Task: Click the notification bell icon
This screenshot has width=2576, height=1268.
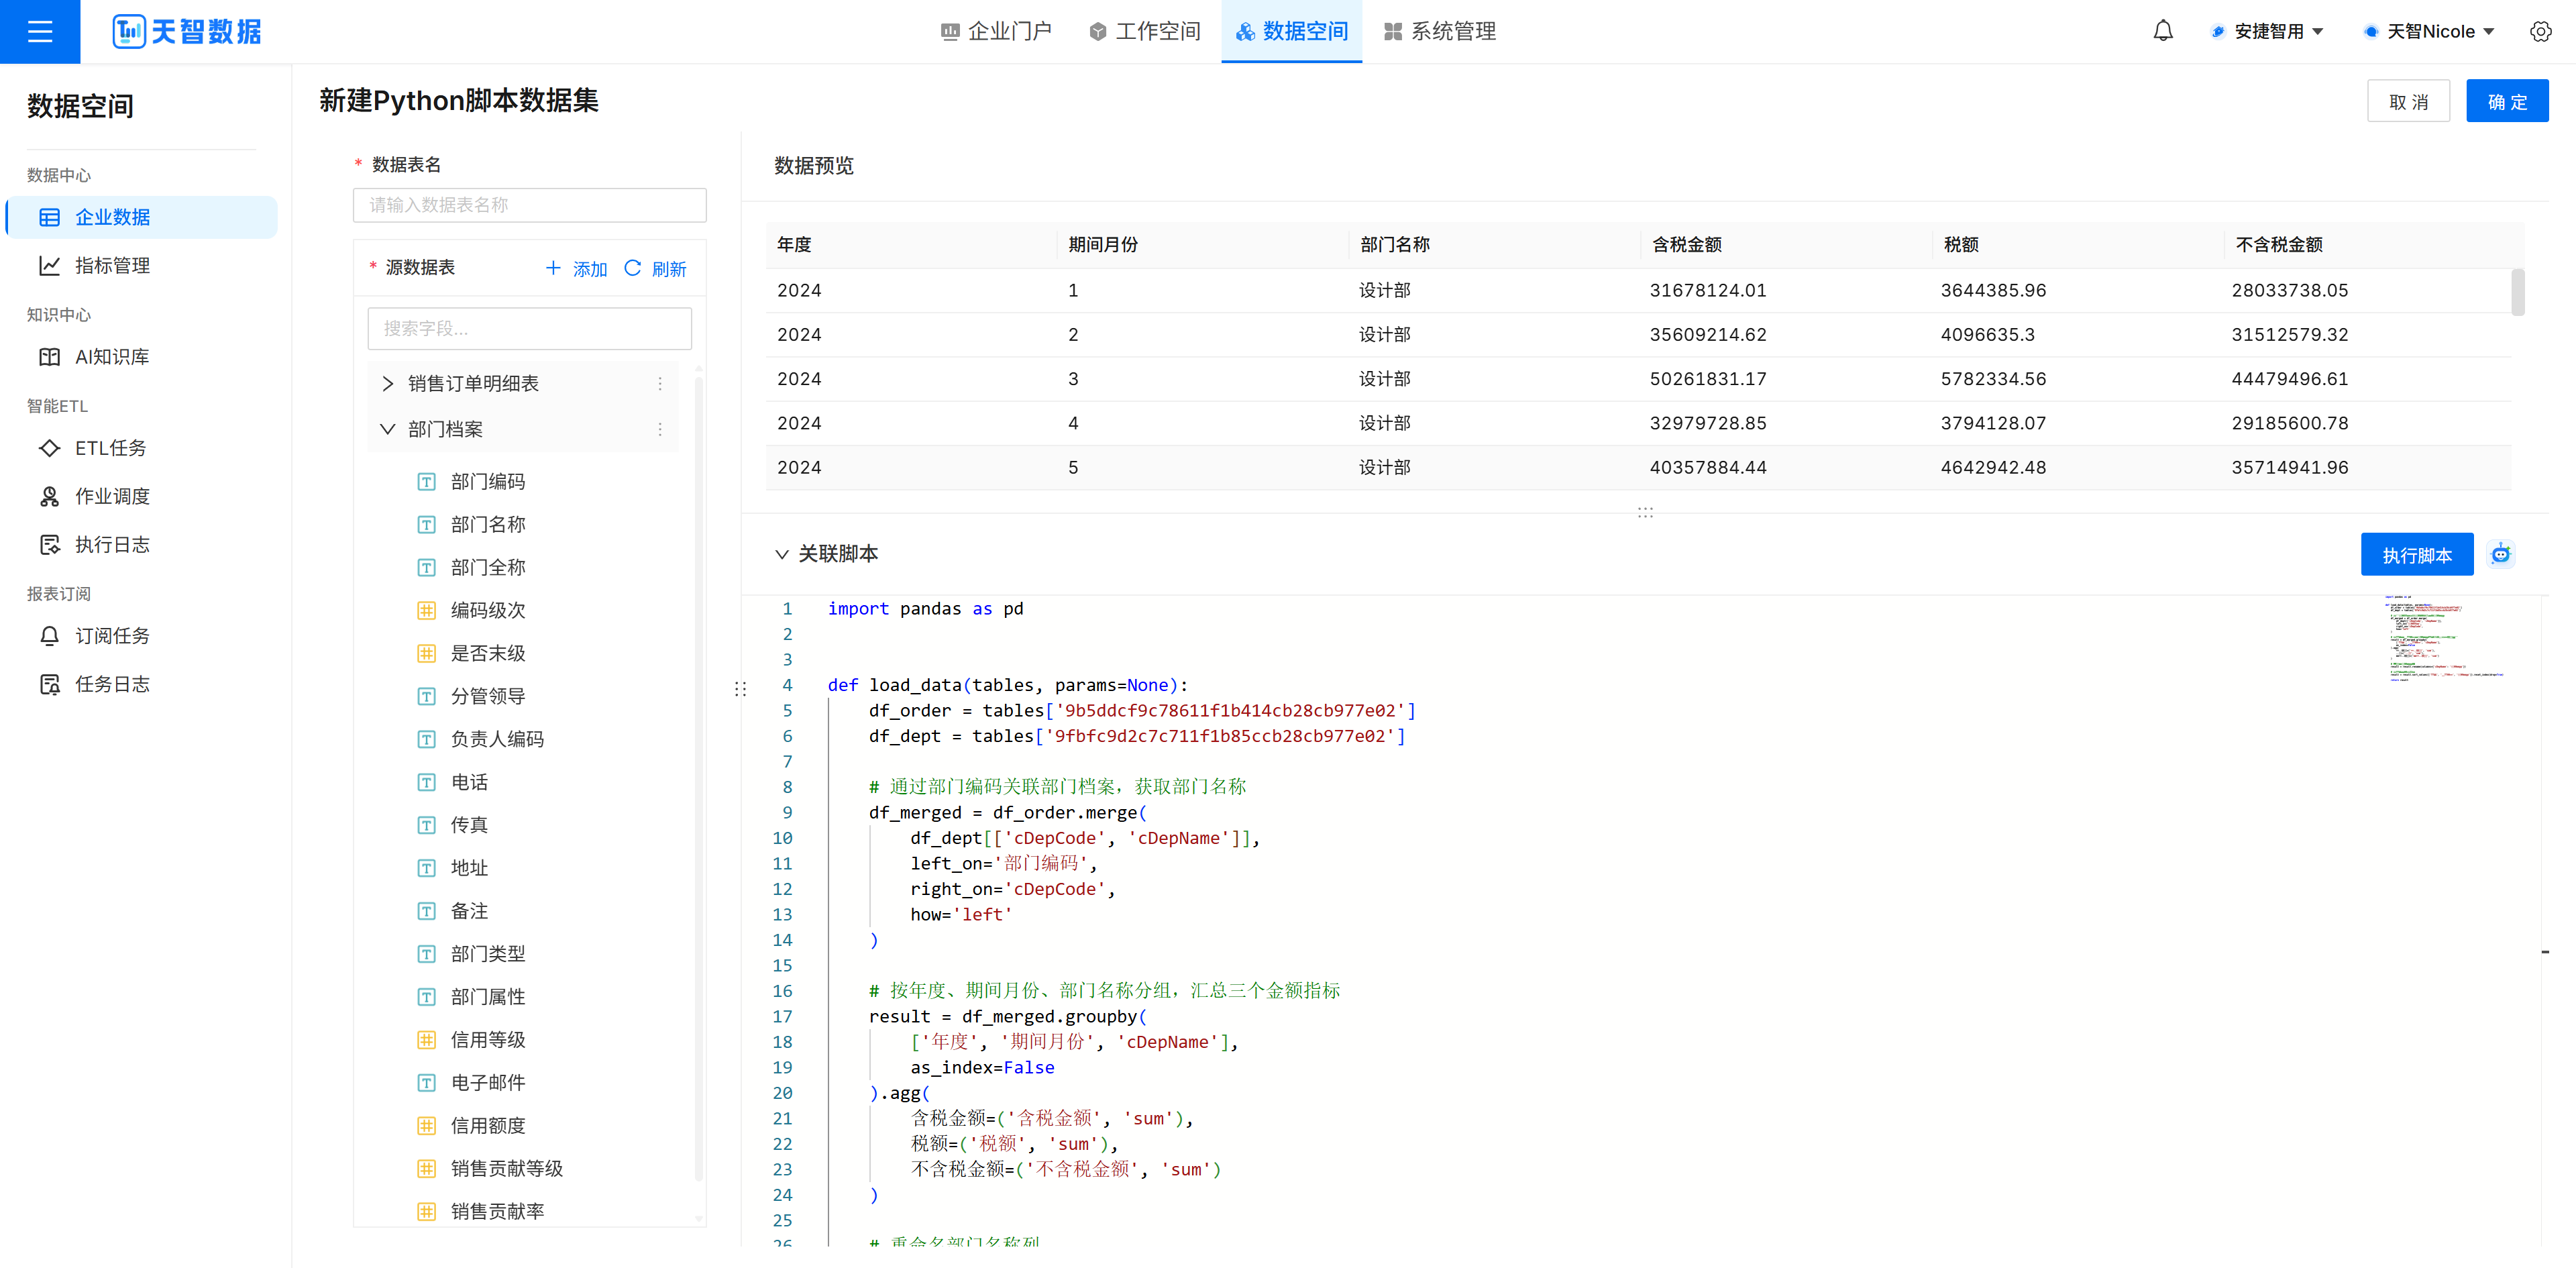Action: 2162,31
